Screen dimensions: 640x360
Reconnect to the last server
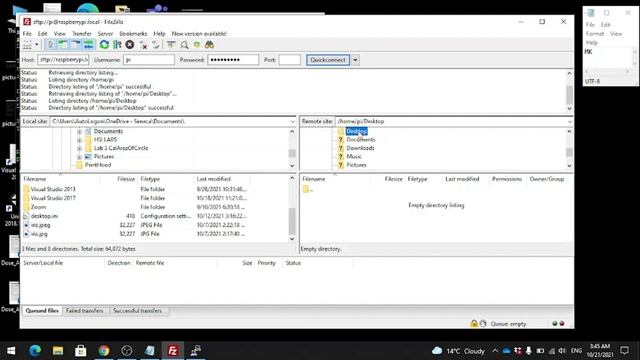point(156,45)
